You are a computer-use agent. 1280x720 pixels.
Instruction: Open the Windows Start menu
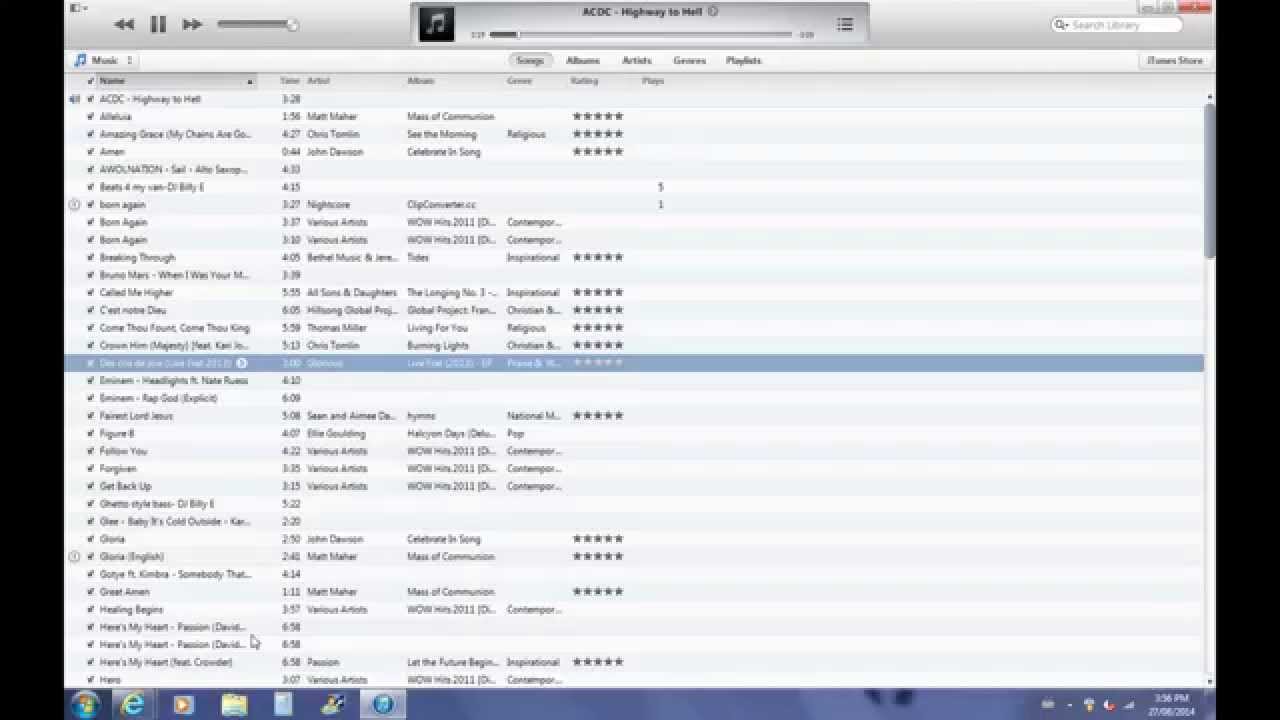[x=85, y=704]
